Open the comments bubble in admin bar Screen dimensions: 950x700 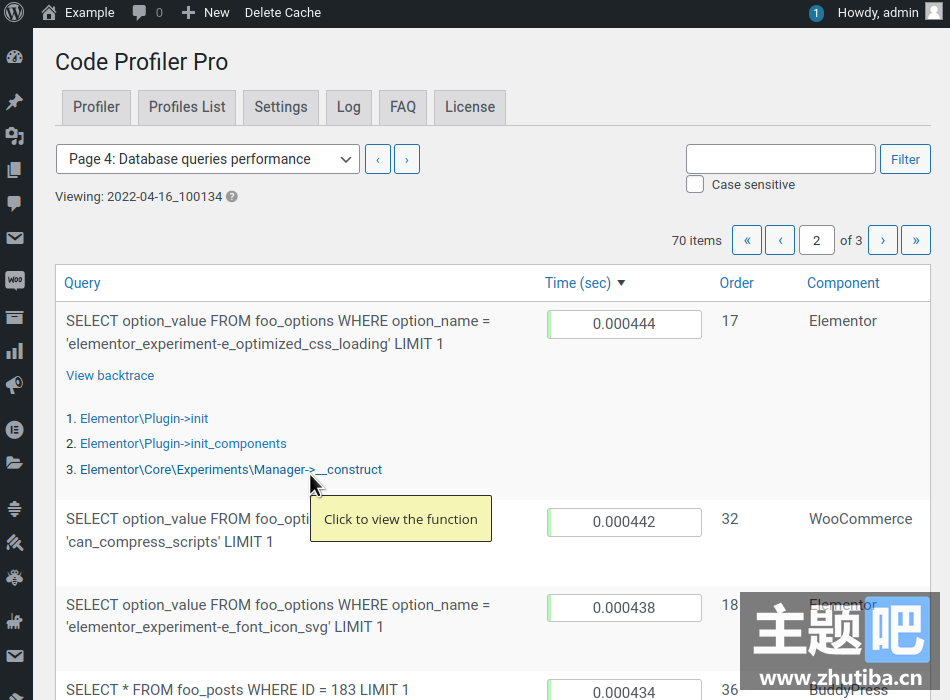(x=139, y=13)
